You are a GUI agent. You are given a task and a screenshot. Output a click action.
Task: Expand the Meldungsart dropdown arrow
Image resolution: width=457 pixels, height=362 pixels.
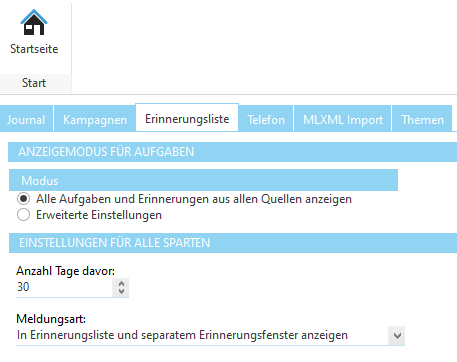click(x=397, y=335)
